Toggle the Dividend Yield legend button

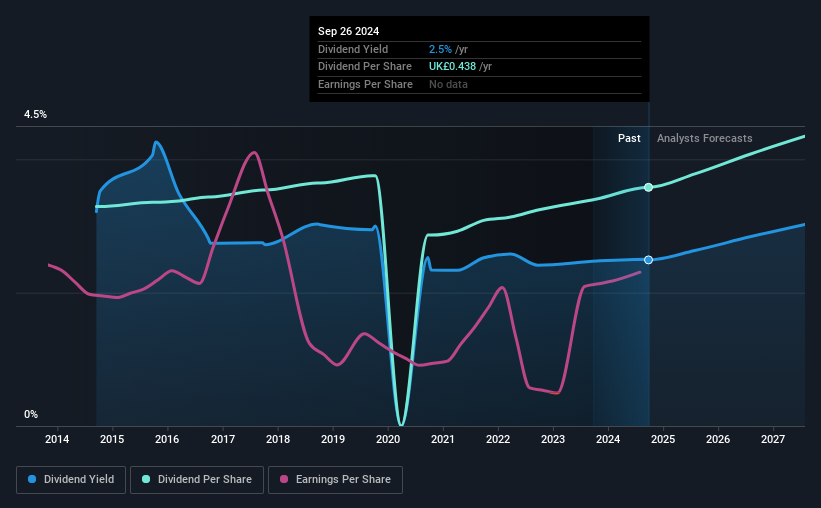pyautogui.click(x=71, y=480)
